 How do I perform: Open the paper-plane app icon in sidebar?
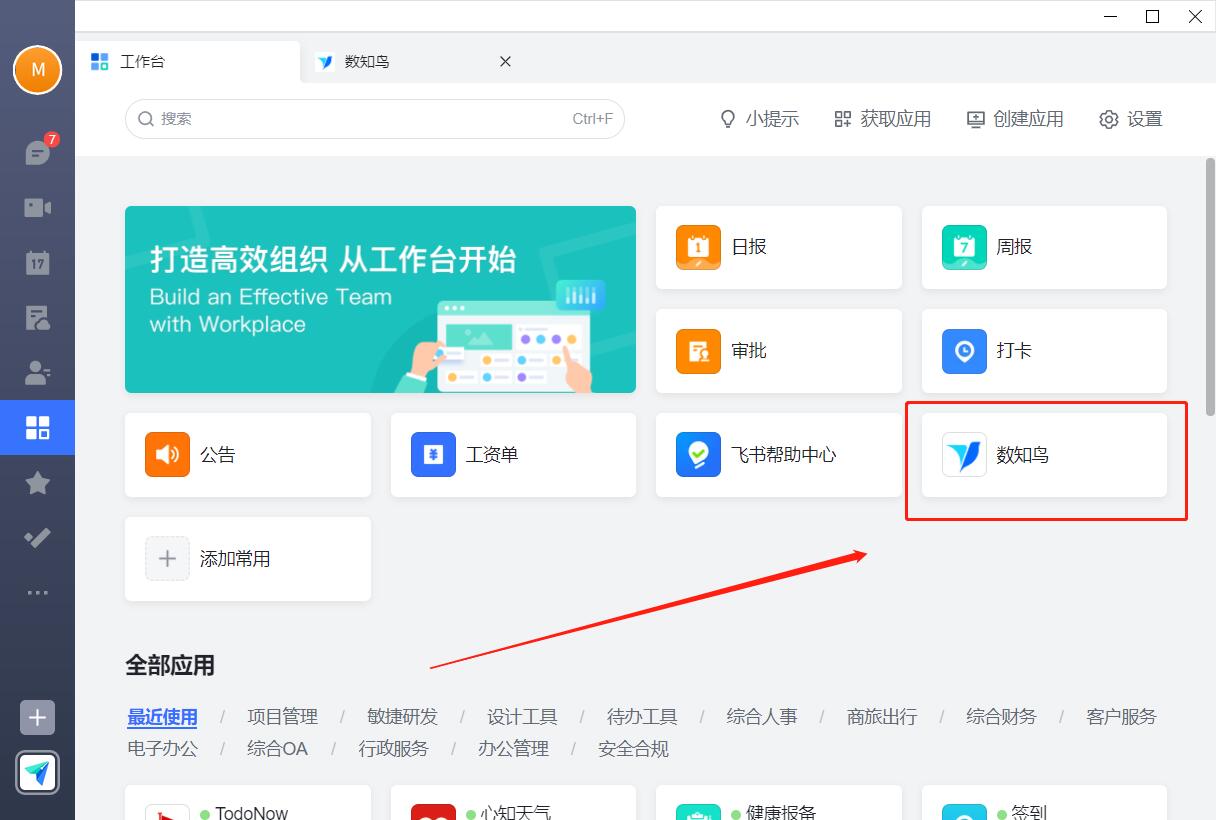[37, 773]
